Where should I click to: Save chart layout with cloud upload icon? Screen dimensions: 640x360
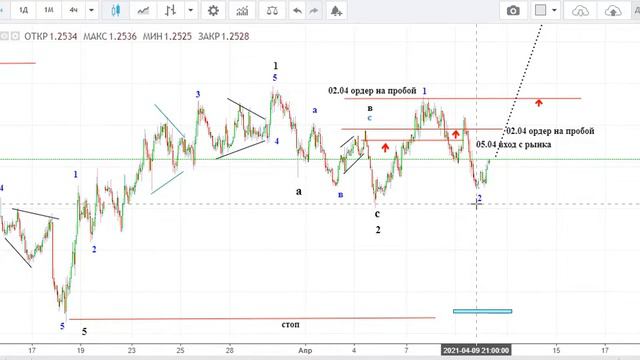[x=613, y=11]
